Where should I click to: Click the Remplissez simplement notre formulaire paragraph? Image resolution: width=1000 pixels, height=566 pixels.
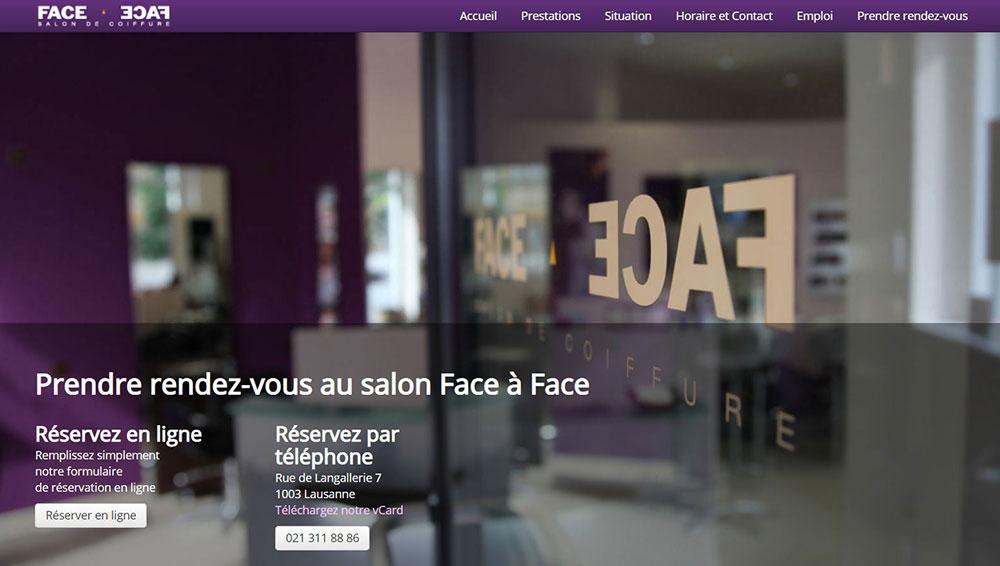pos(97,472)
